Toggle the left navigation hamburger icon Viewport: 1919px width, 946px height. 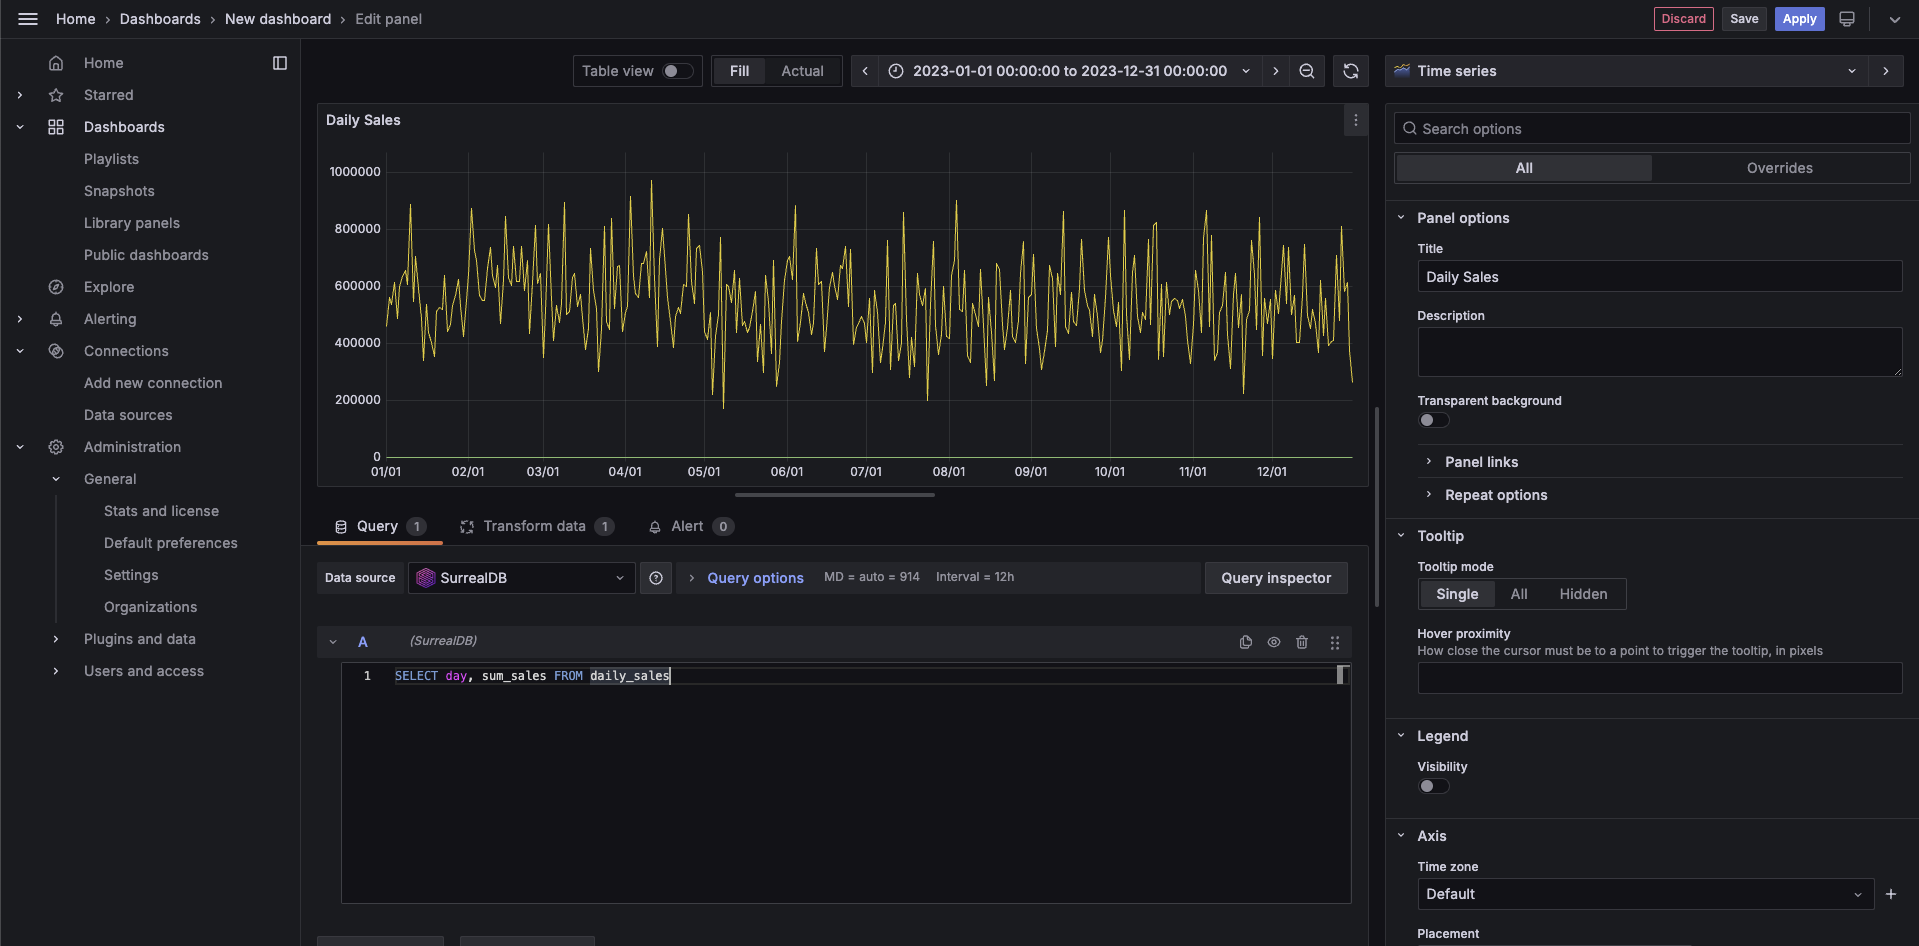tap(27, 18)
